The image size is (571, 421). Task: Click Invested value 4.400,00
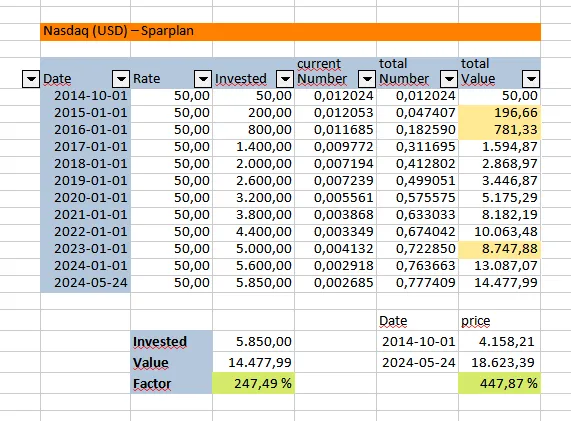[253, 232]
